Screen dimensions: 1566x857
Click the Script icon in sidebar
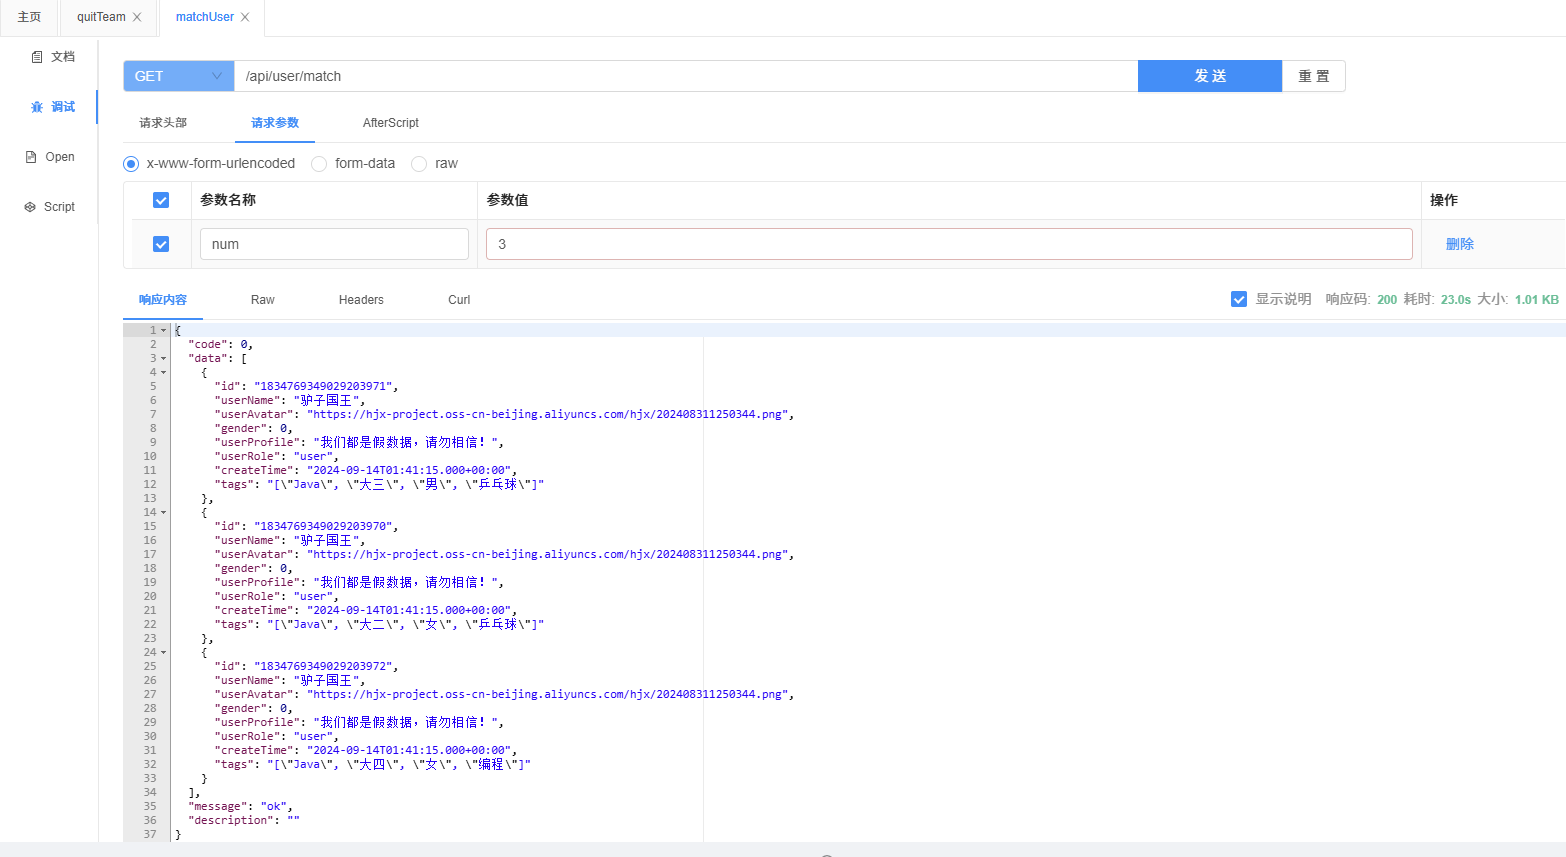point(30,207)
